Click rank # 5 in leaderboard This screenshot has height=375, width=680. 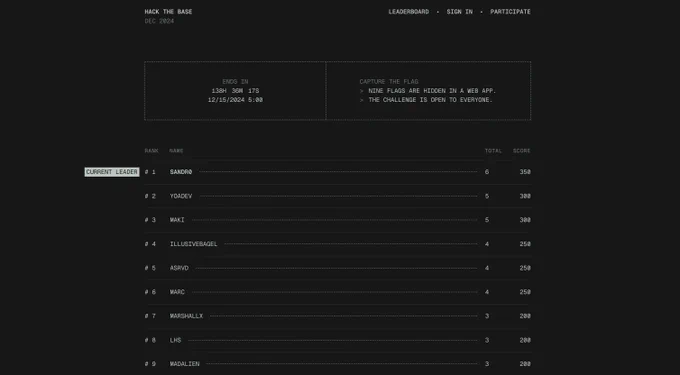tap(150, 268)
